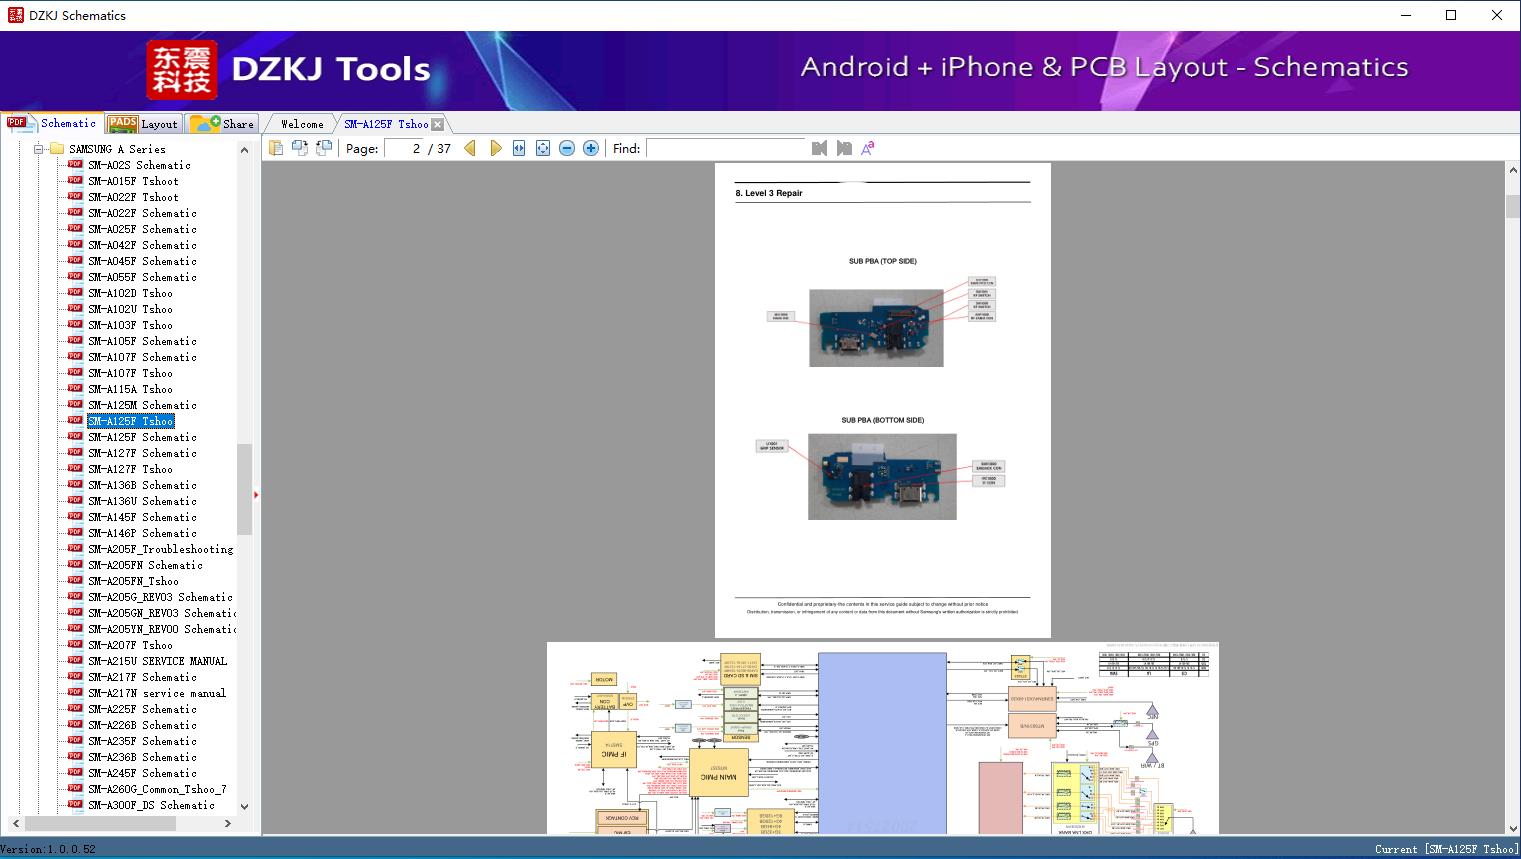The width and height of the screenshot is (1521, 859).
Task: Open the Welcome document tab
Action: tap(302, 124)
